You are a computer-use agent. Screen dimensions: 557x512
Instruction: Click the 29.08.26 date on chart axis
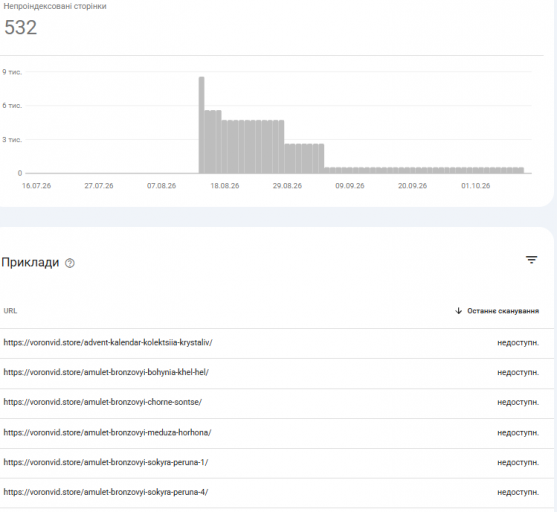pyautogui.click(x=287, y=186)
